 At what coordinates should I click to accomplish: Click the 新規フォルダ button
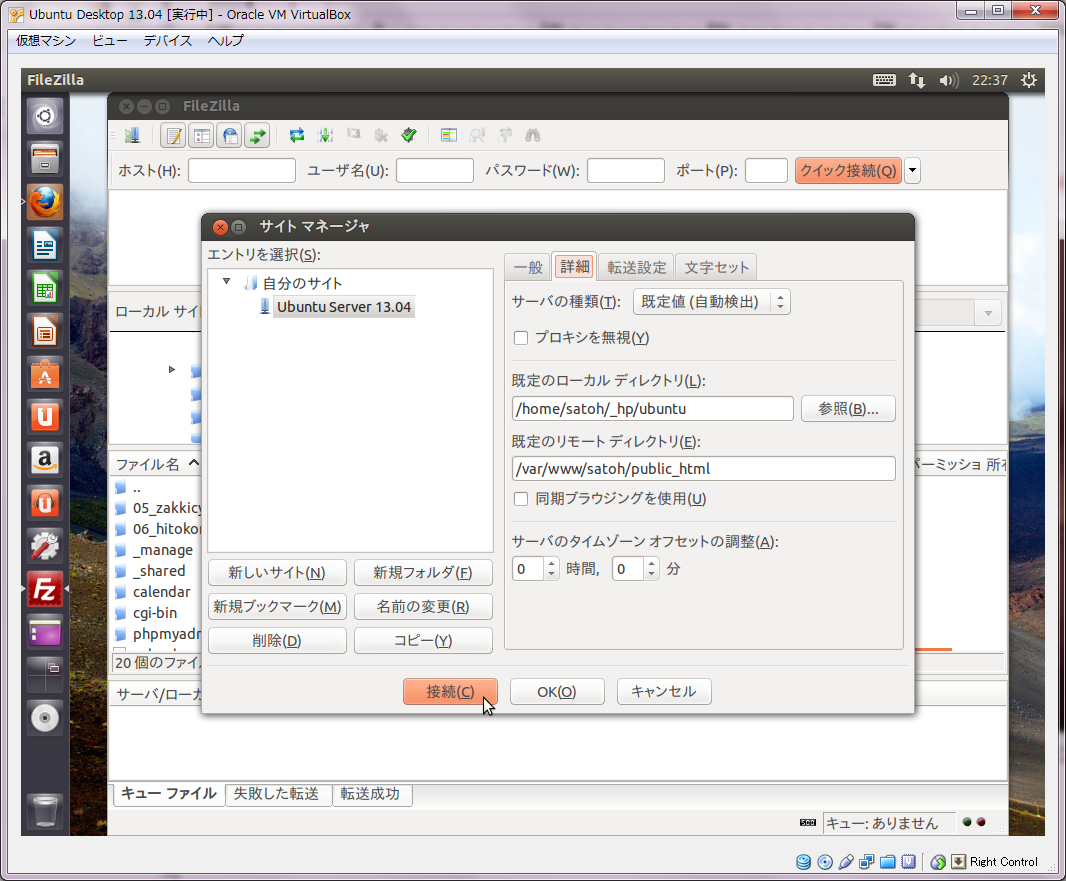point(423,573)
